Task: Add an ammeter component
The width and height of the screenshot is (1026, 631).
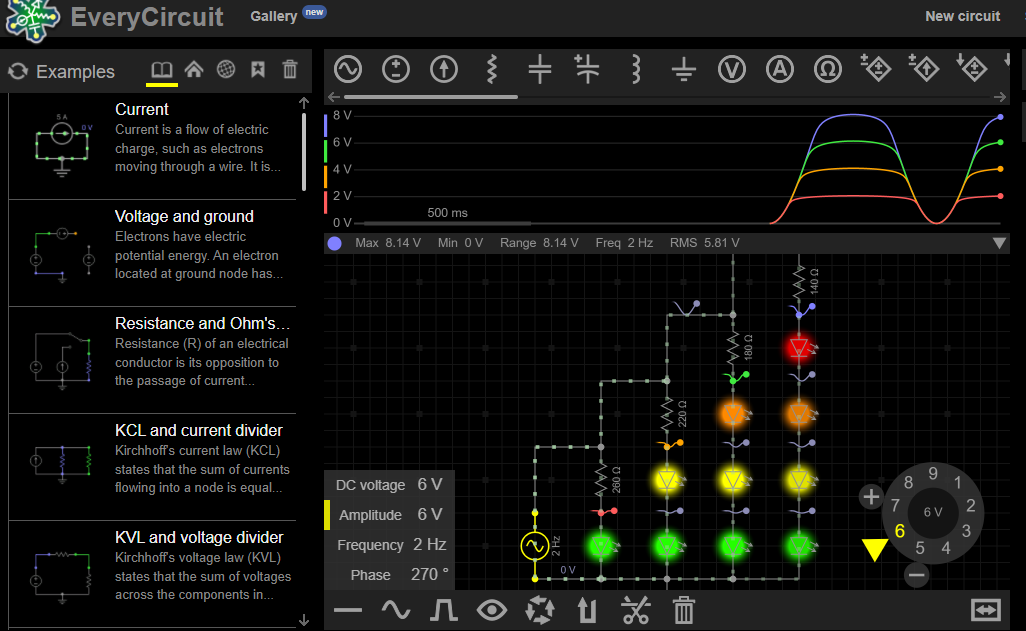Action: pyautogui.click(x=780, y=69)
